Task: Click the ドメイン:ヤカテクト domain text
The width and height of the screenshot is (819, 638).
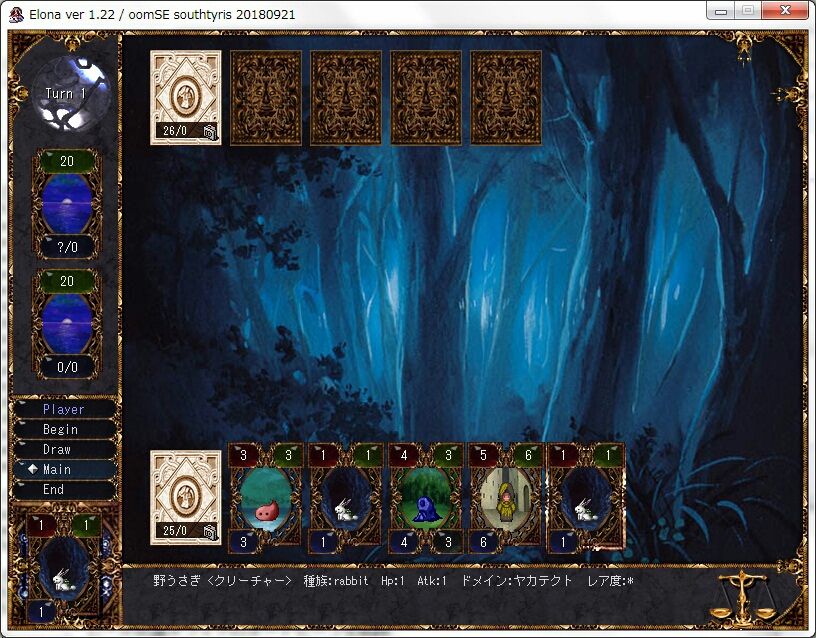Action: pos(516,581)
